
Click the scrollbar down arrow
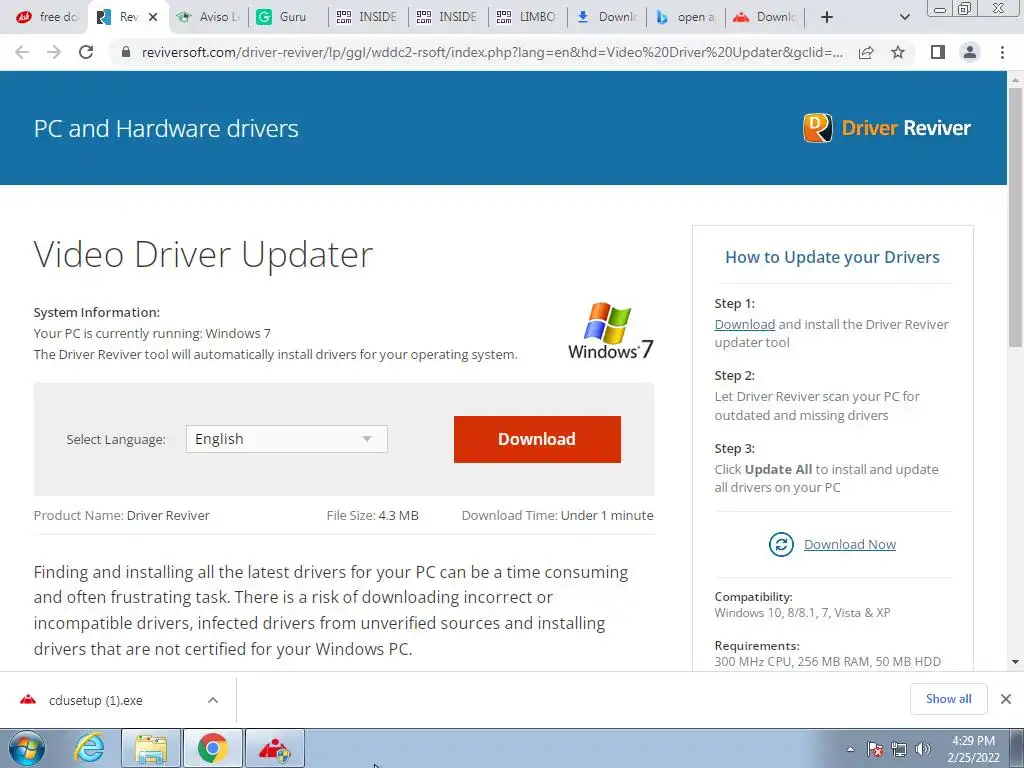pos(1015,662)
